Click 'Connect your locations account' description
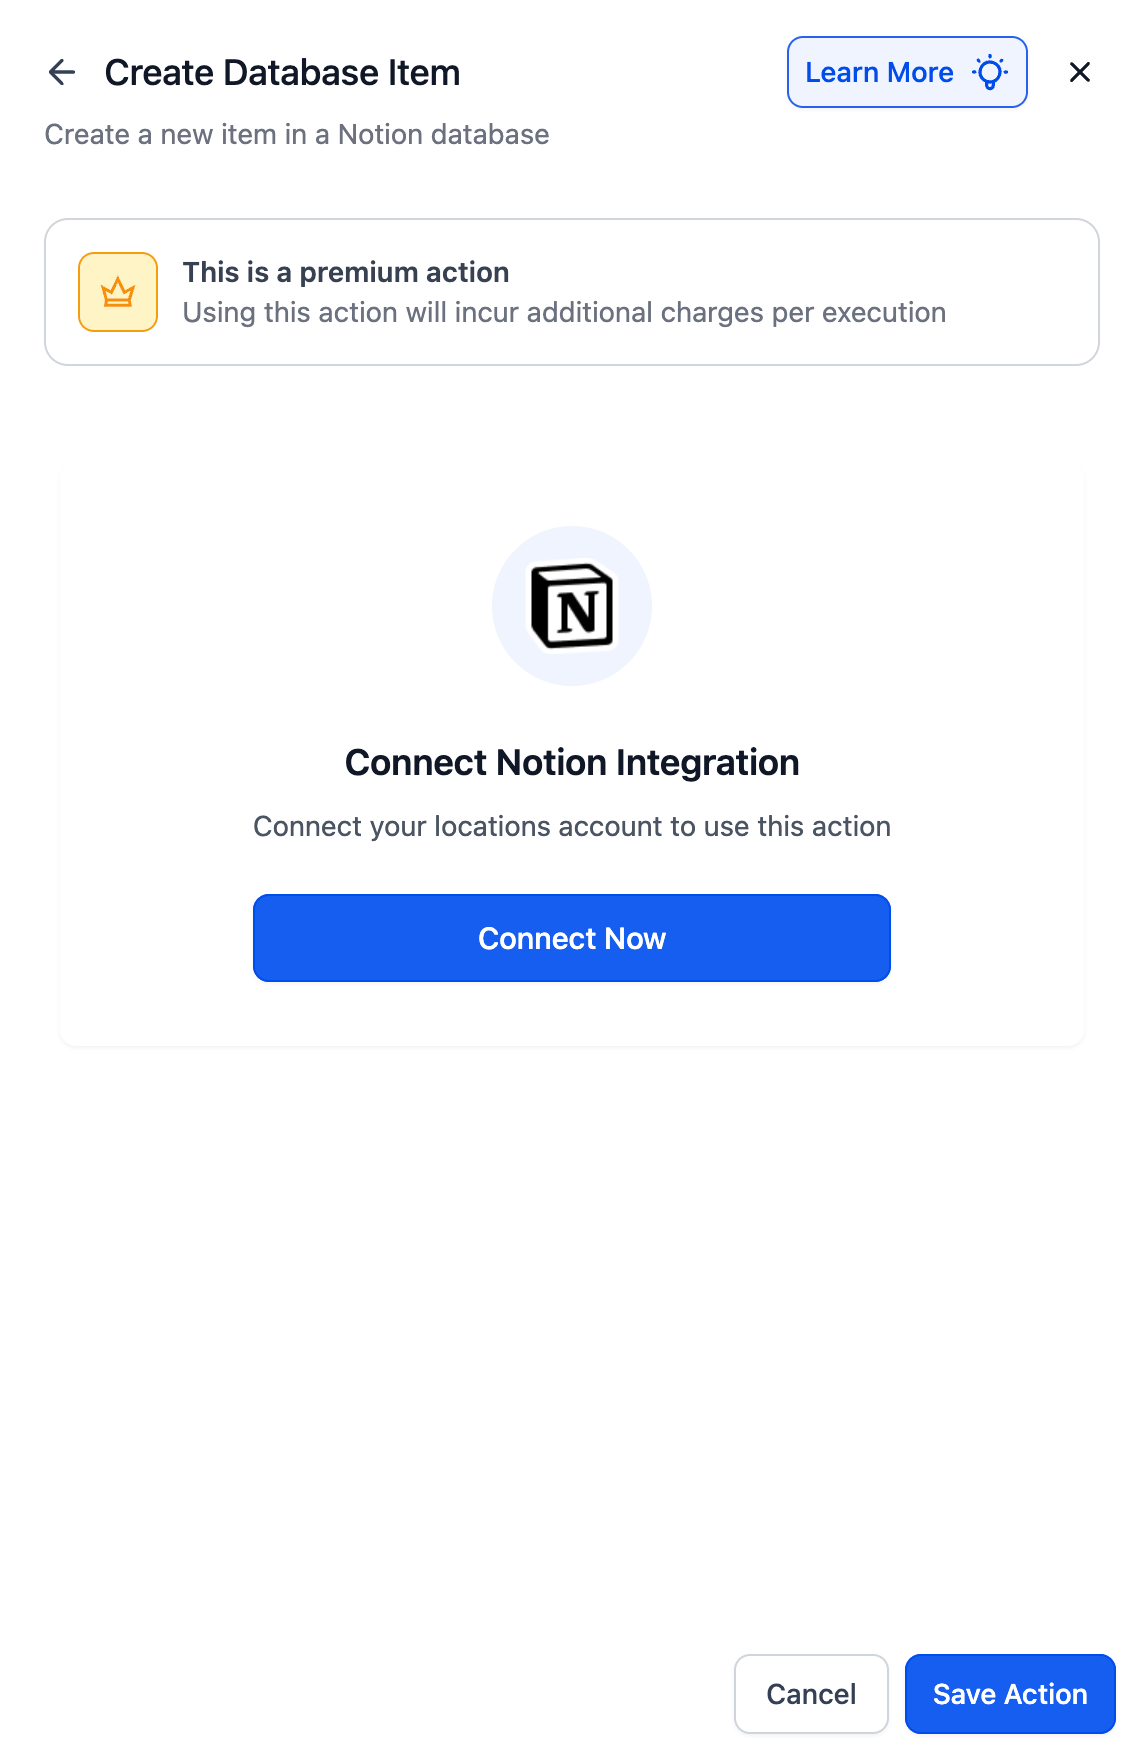The height and width of the screenshot is (1756, 1136). coord(571,827)
